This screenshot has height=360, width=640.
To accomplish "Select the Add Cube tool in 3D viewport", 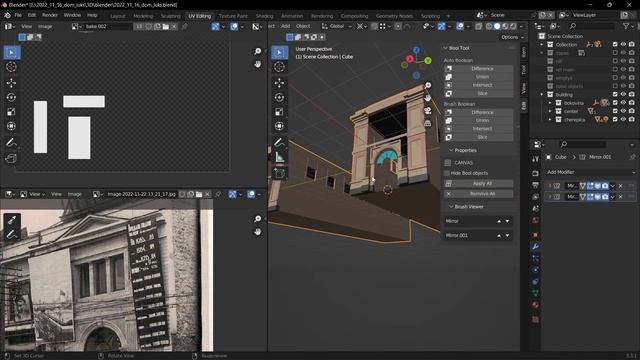I will pyautogui.click(x=280, y=173).
